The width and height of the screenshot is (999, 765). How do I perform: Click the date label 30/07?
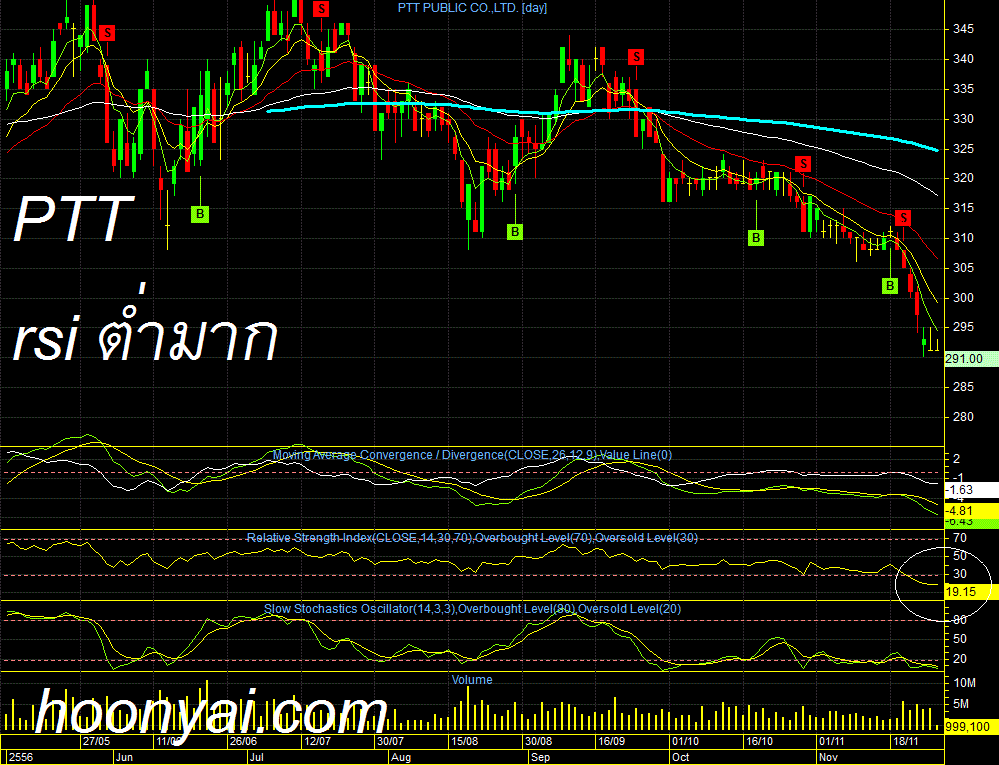click(391, 741)
